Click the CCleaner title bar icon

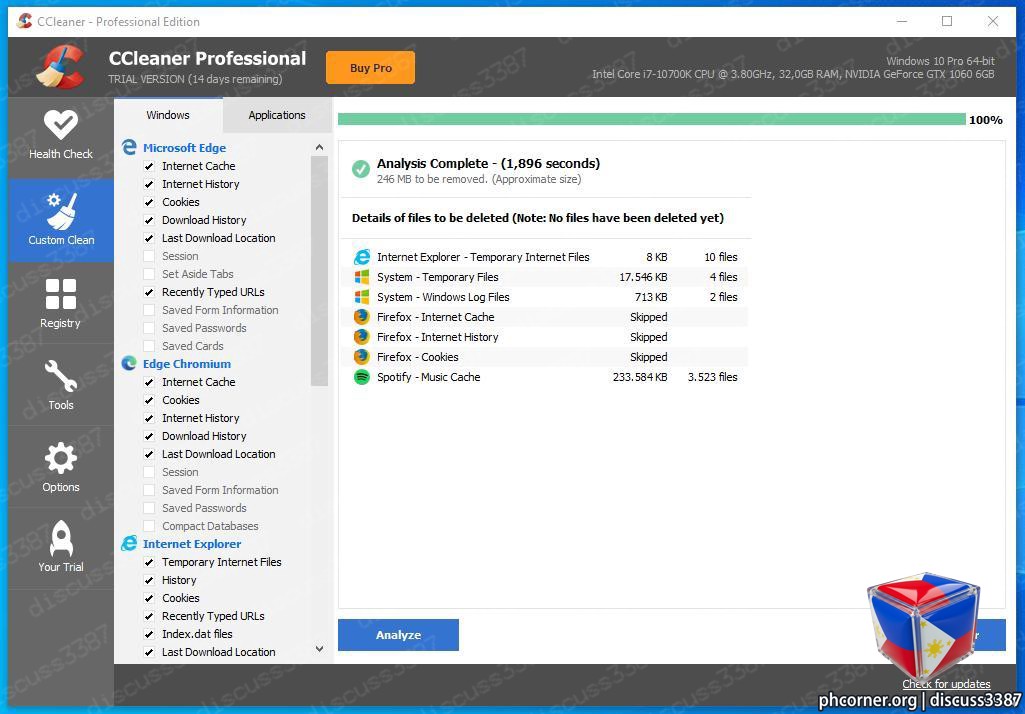click(25, 22)
